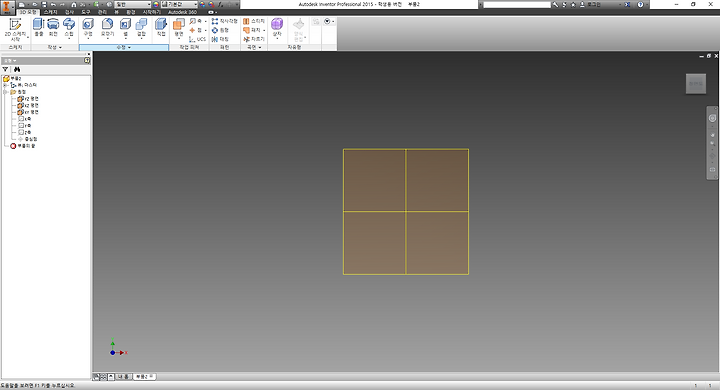Image resolution: width=720 pixels, height=390 pixels.
Task: Click the Undo arrow in quick access toolbar
Action: tap(53, 4)
